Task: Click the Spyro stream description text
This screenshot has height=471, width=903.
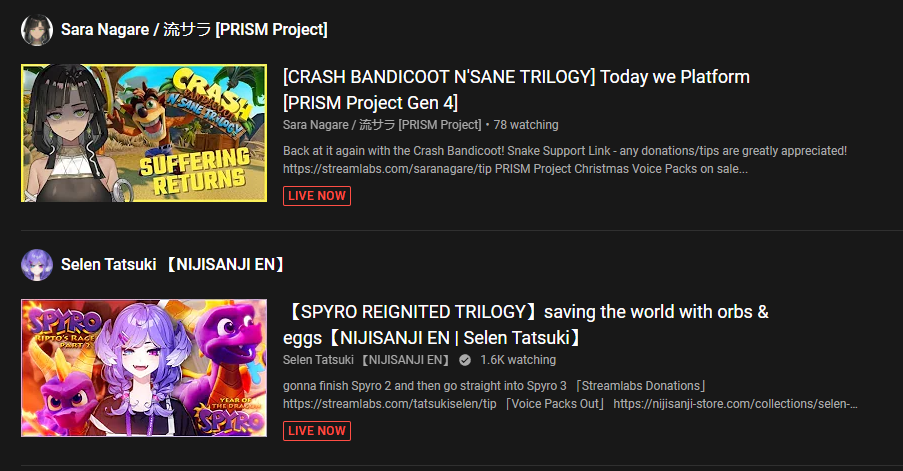Action: pos(570,394)
